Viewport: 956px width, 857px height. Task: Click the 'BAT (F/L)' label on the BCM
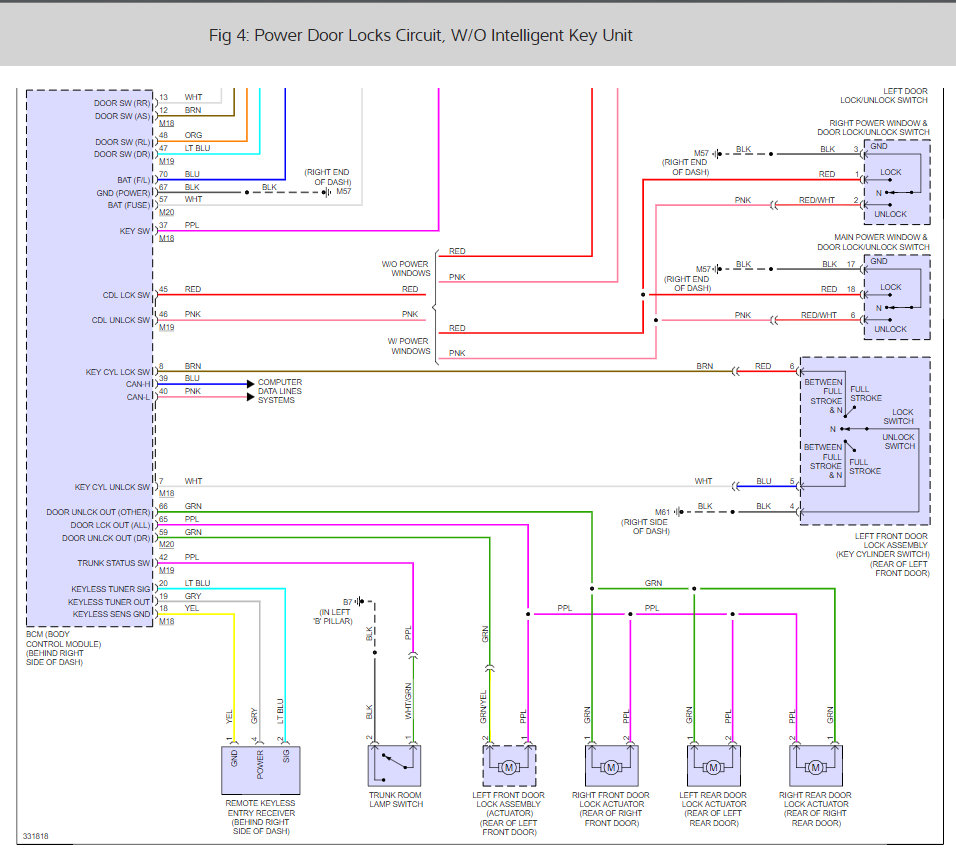[134, 180]
